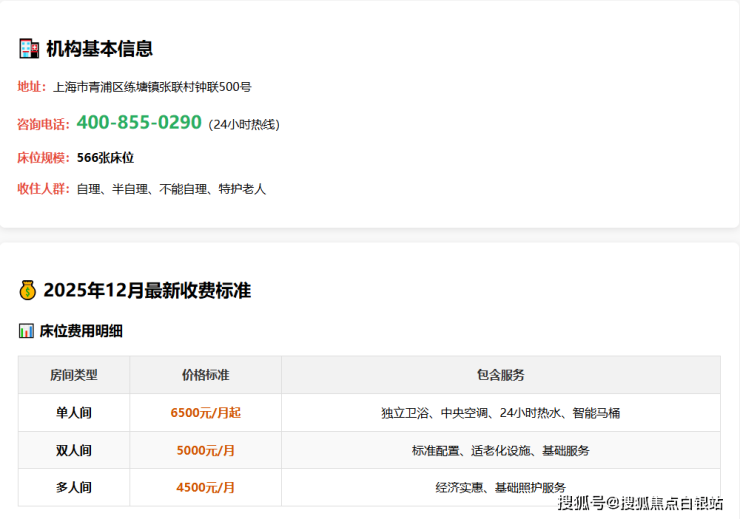Click the 多人间 row label
Viewport: 740px width, 519px height.
(74, 488)
